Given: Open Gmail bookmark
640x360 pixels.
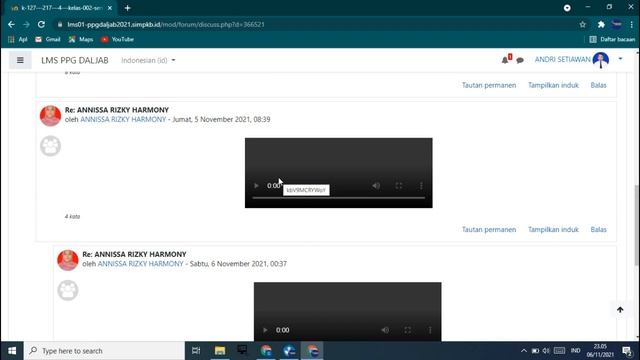Looking at the screenshot, I should tap(47, 39).
